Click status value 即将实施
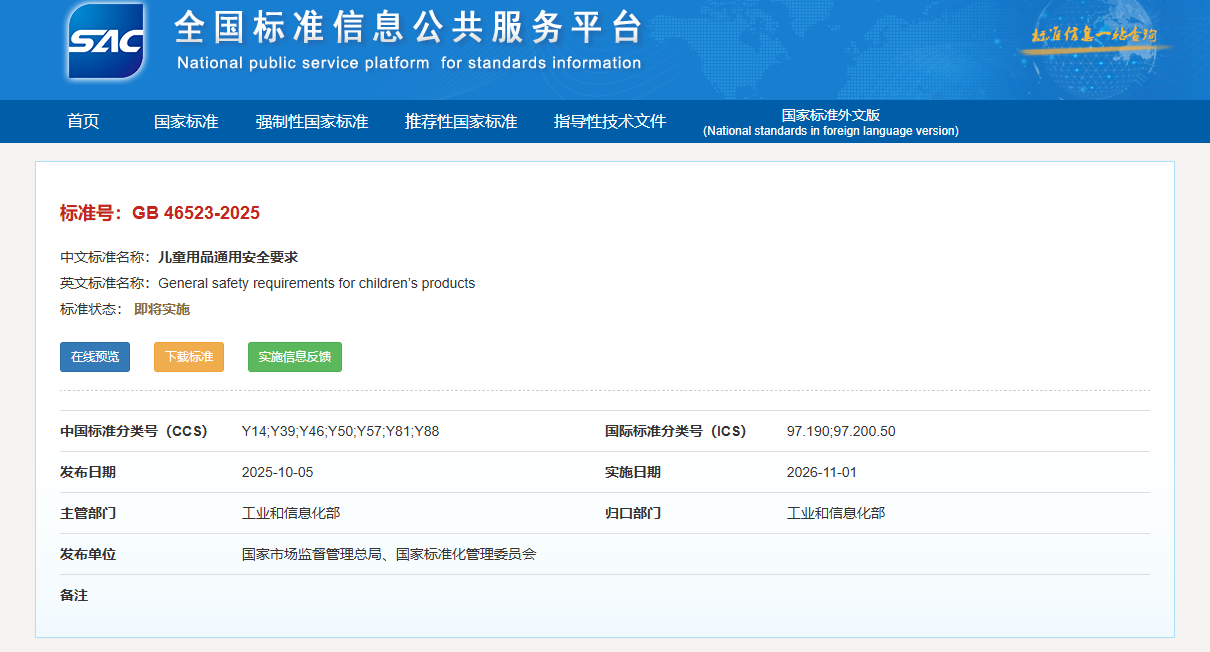1210x652 pixels. point(162,309)
